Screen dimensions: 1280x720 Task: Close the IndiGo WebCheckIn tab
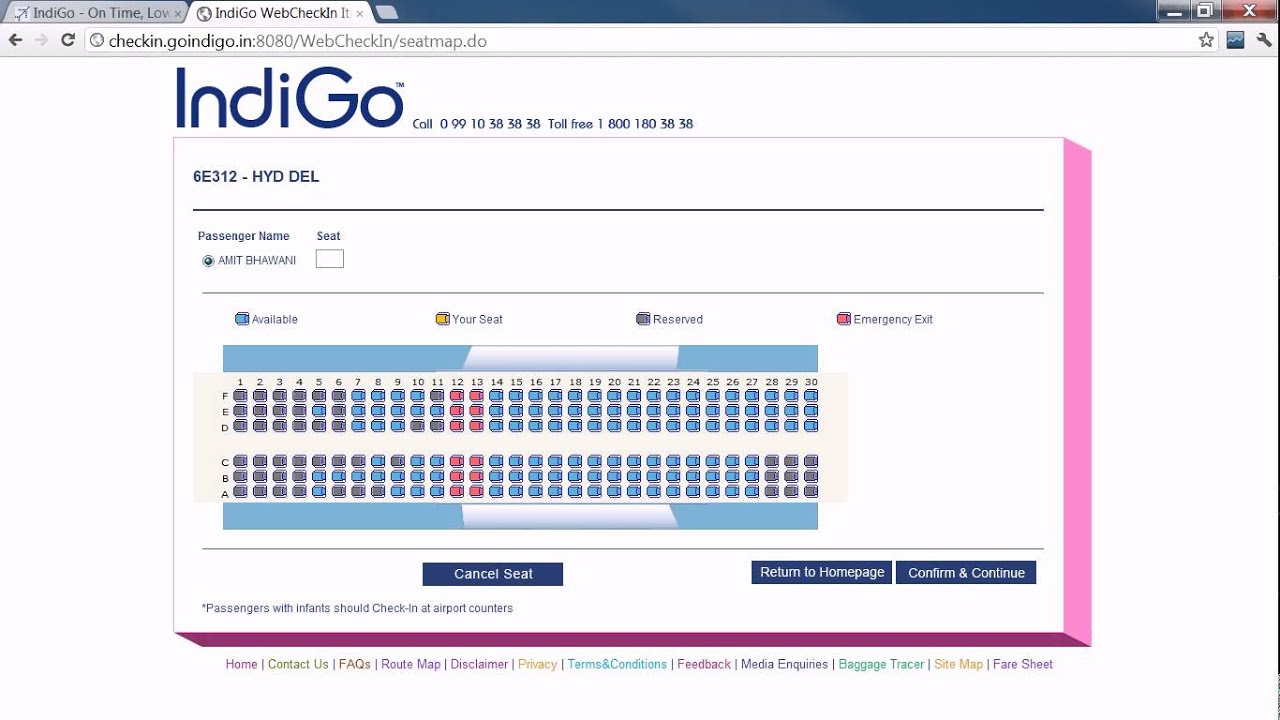pos(360,14)
